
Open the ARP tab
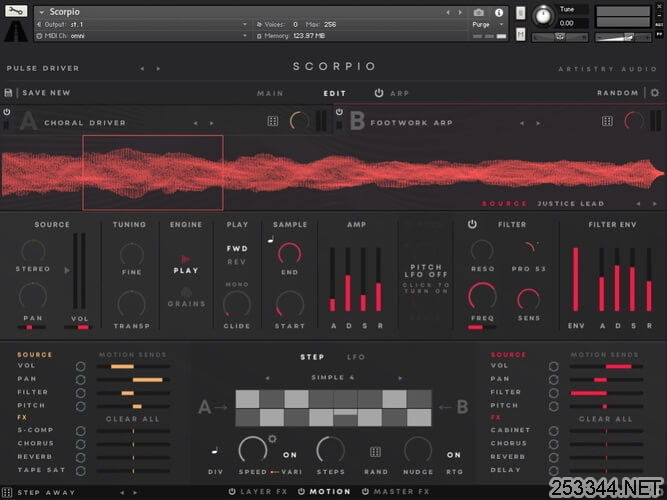tap(399, 93)
